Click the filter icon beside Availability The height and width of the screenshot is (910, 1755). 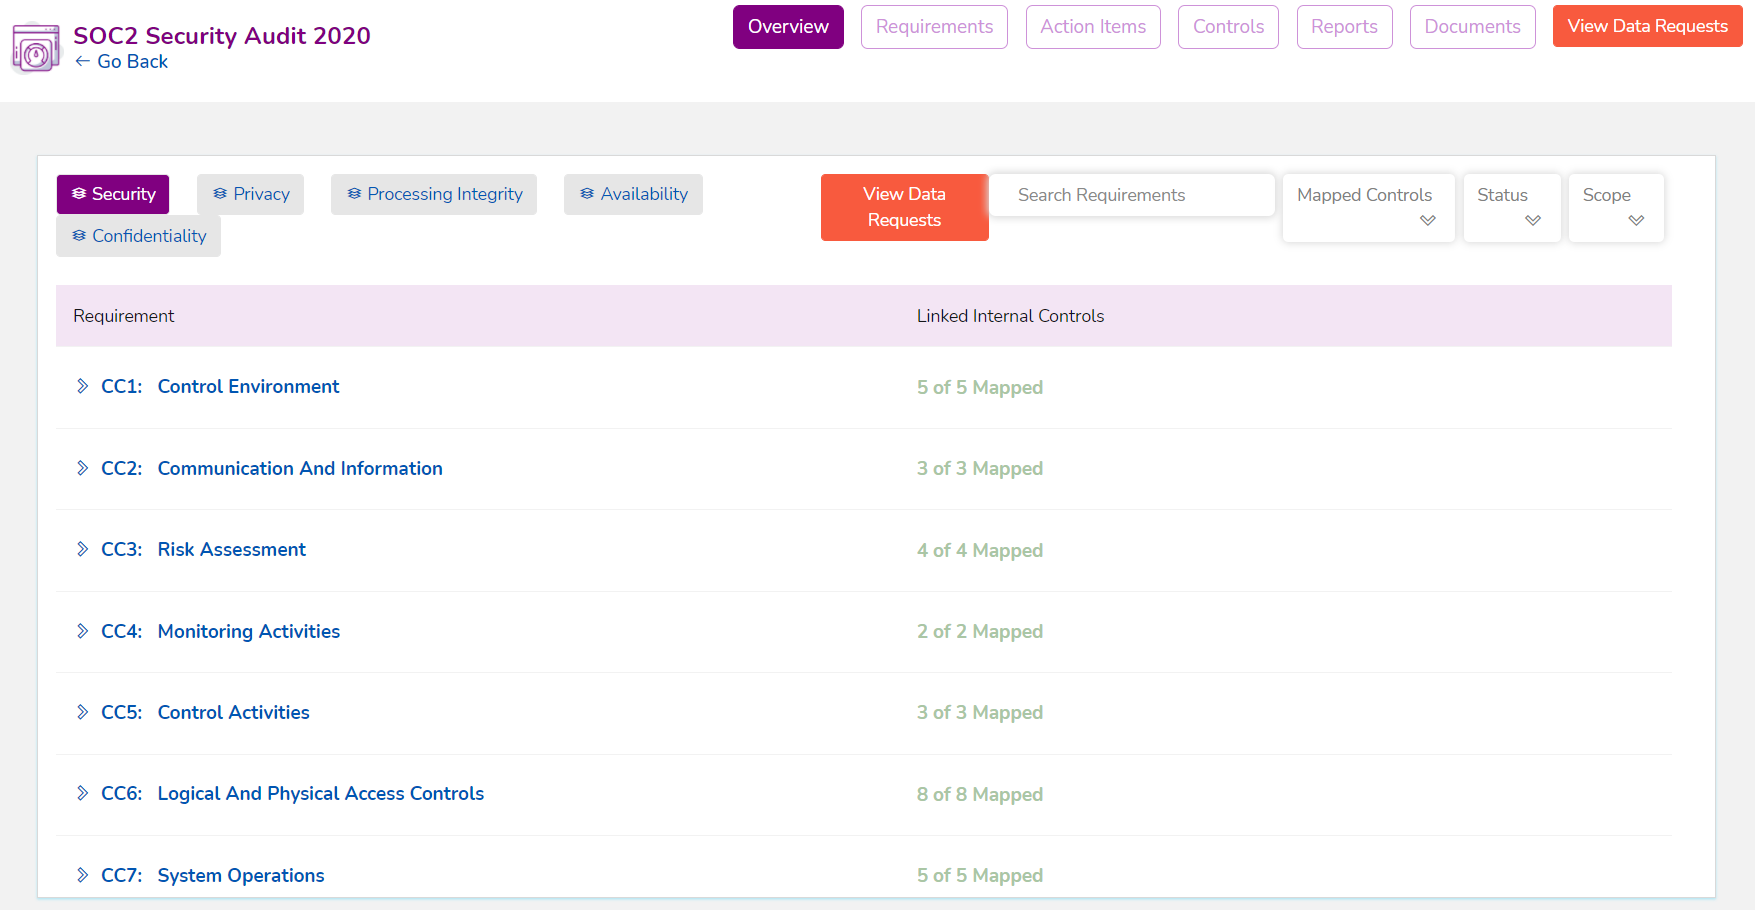[587, 194]
